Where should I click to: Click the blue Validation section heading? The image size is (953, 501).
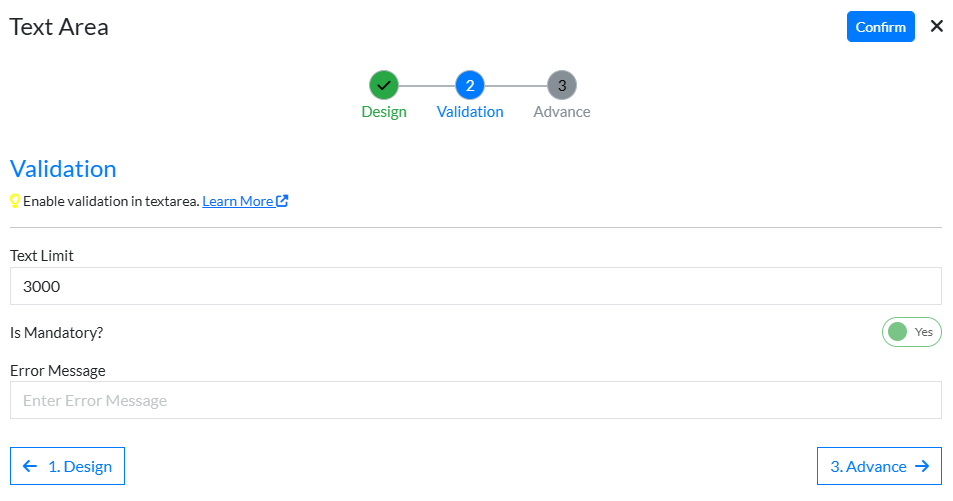(x=63, y=168)
